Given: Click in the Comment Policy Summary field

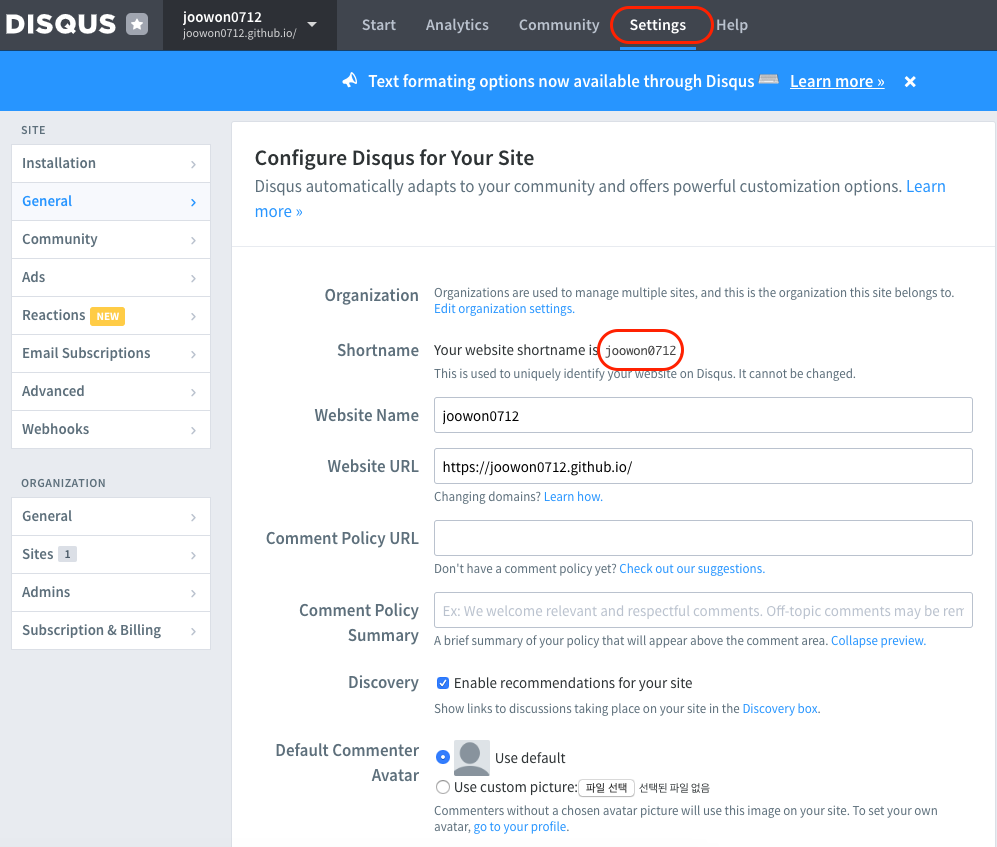Looking at the screenshot, I should (703, 610).
